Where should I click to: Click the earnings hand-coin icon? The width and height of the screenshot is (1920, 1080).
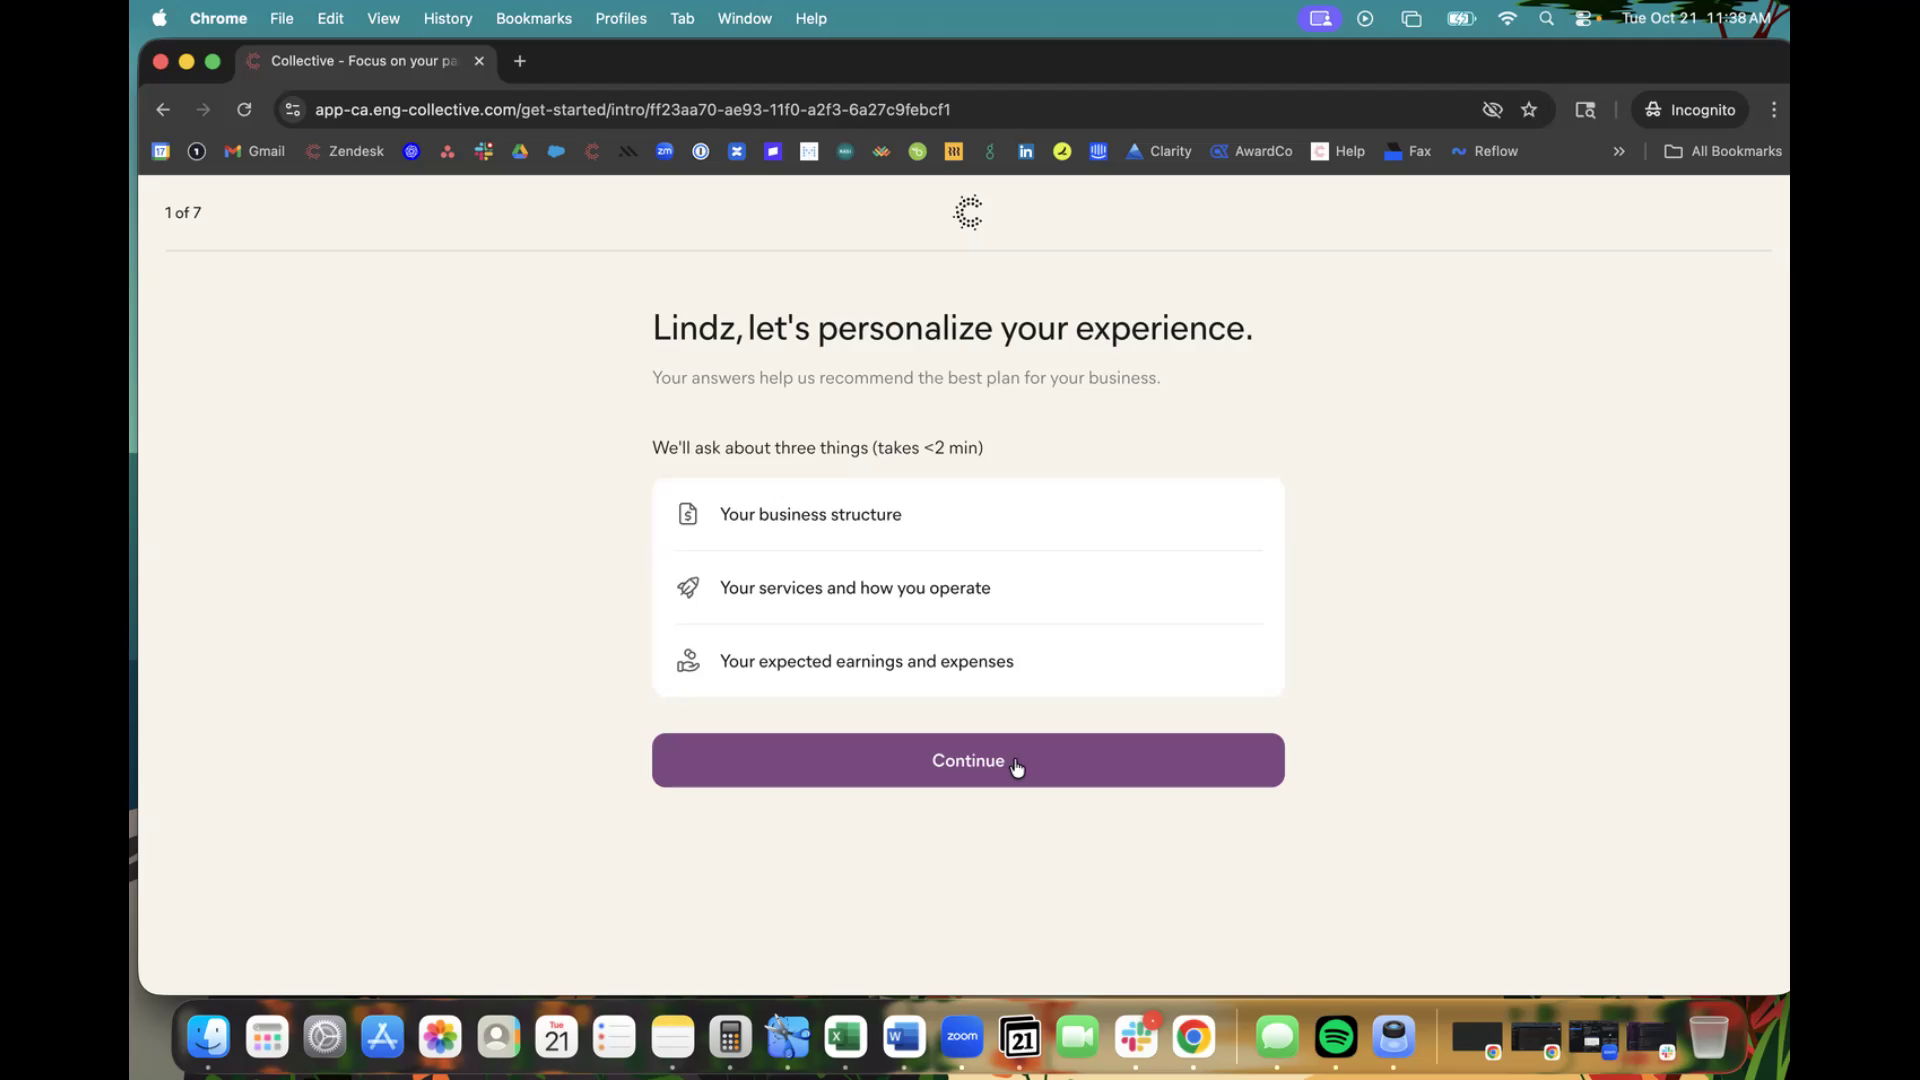point(688,661)
